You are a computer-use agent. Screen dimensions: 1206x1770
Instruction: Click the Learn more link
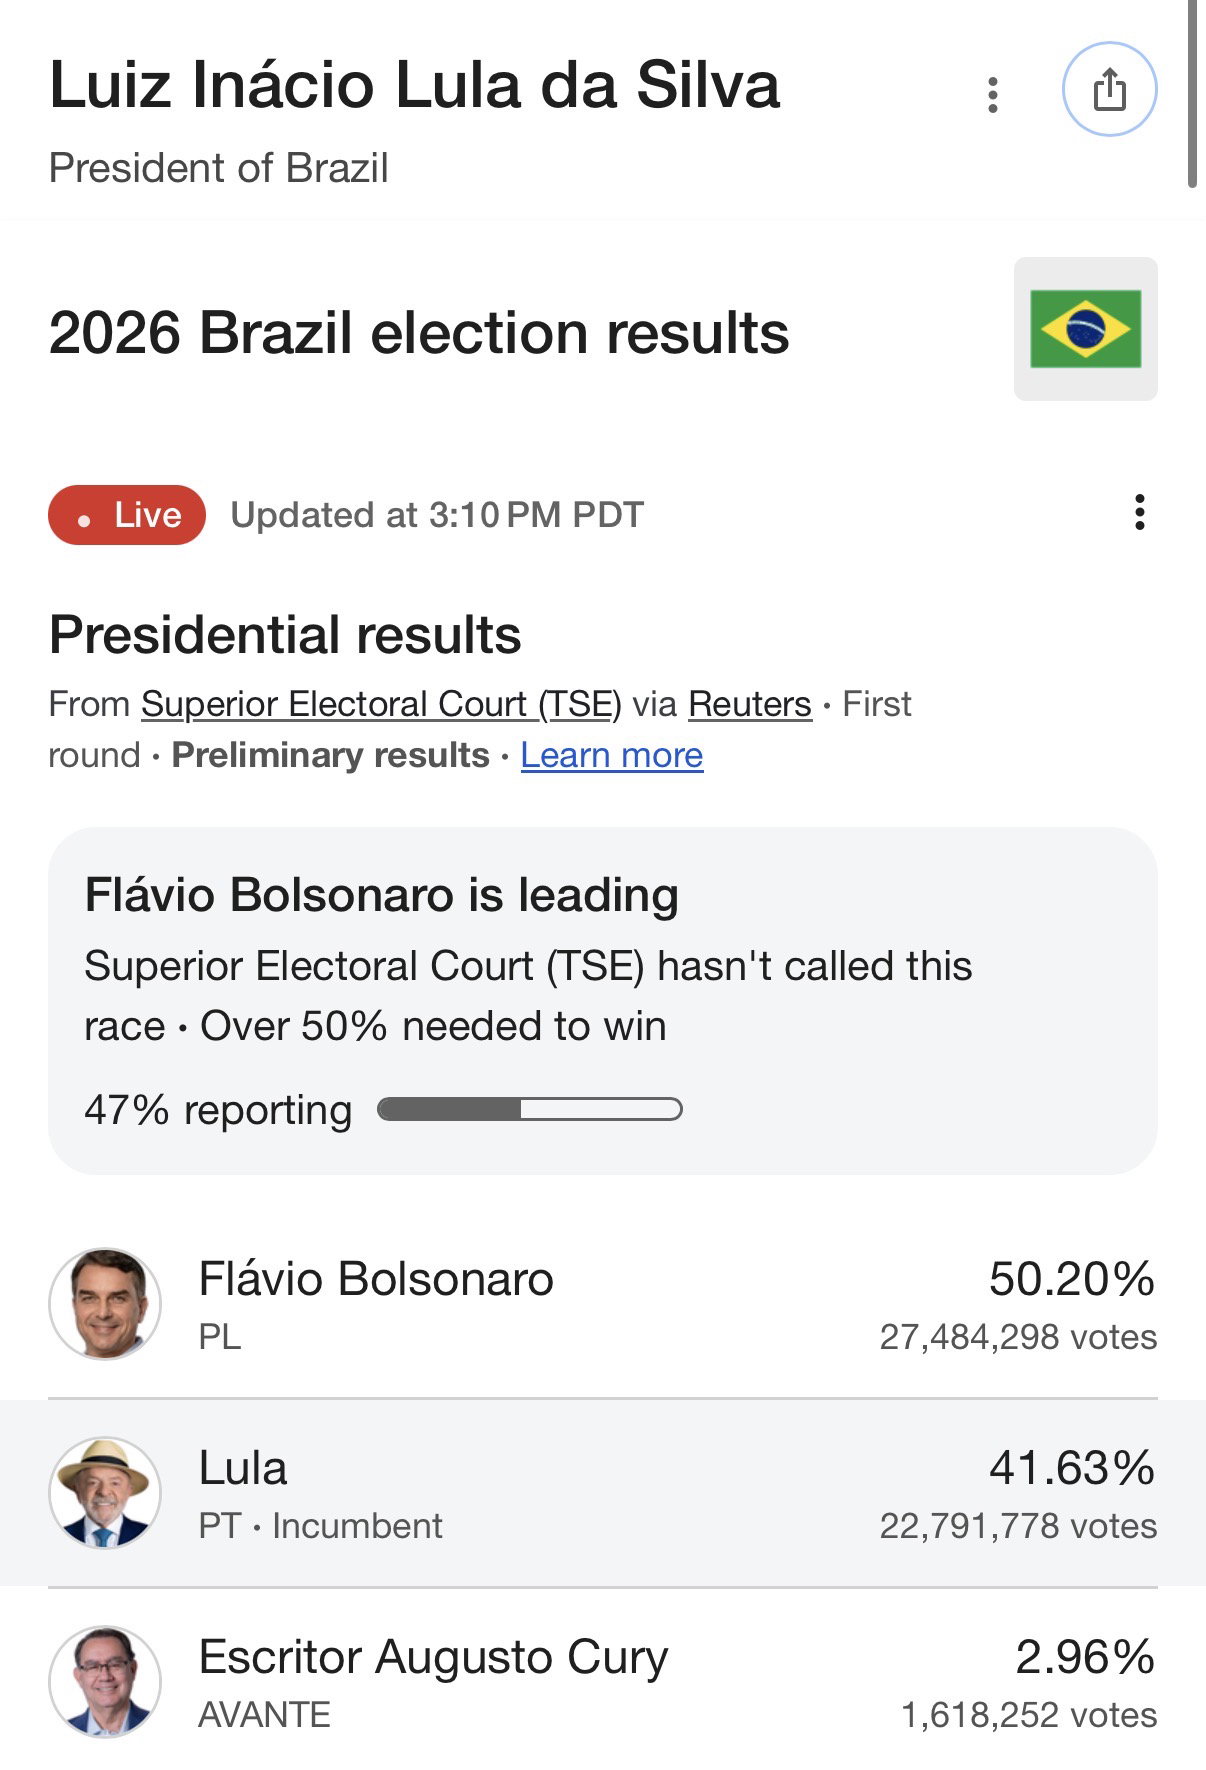(612, 755)
